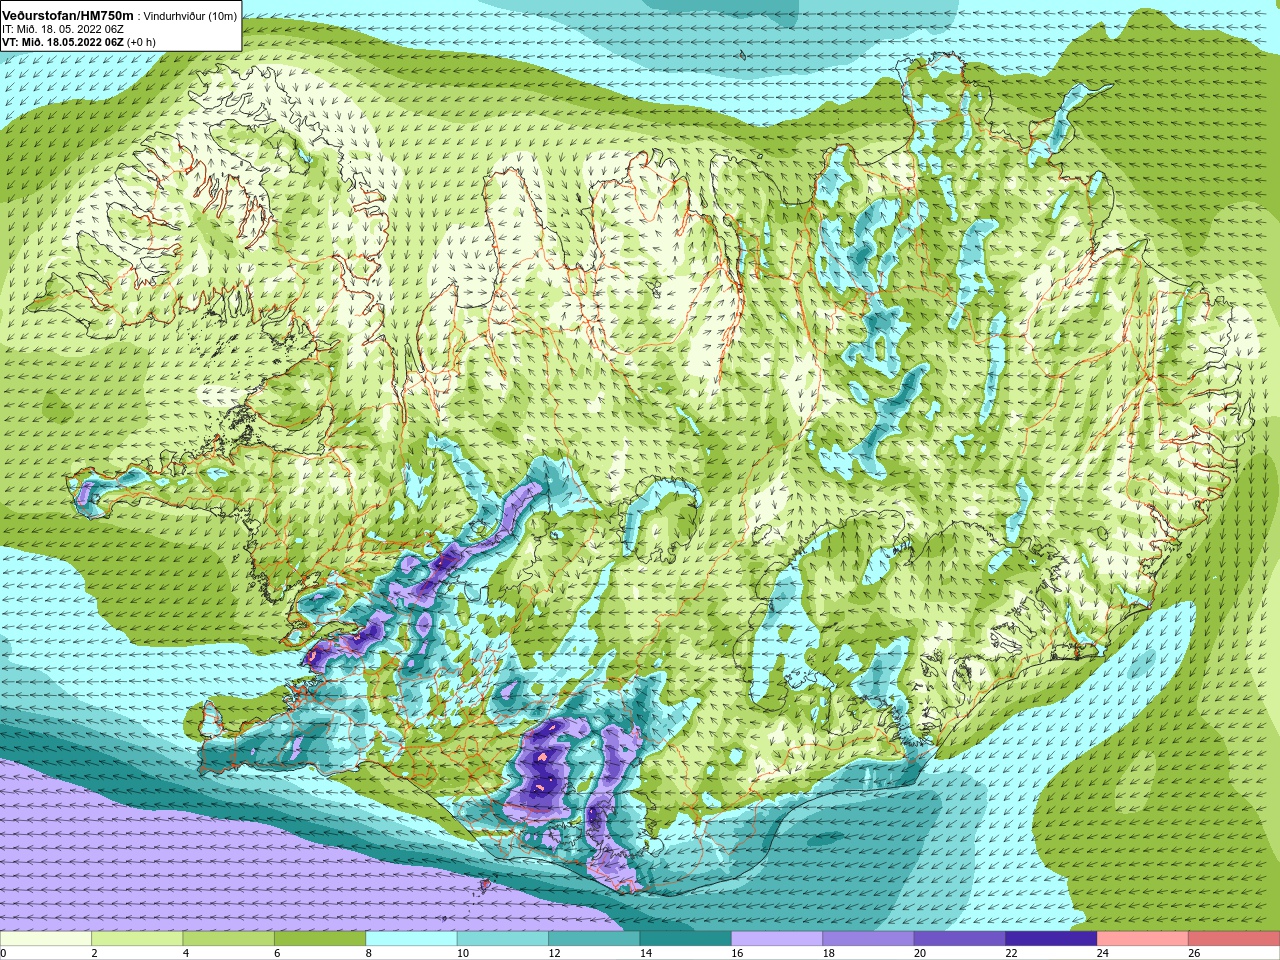Viewport: 1280px width, 960px height.
Task: Click the yellow-green 2–4 legend swatch
Action: pyautogui.click(x=137, y=939)
